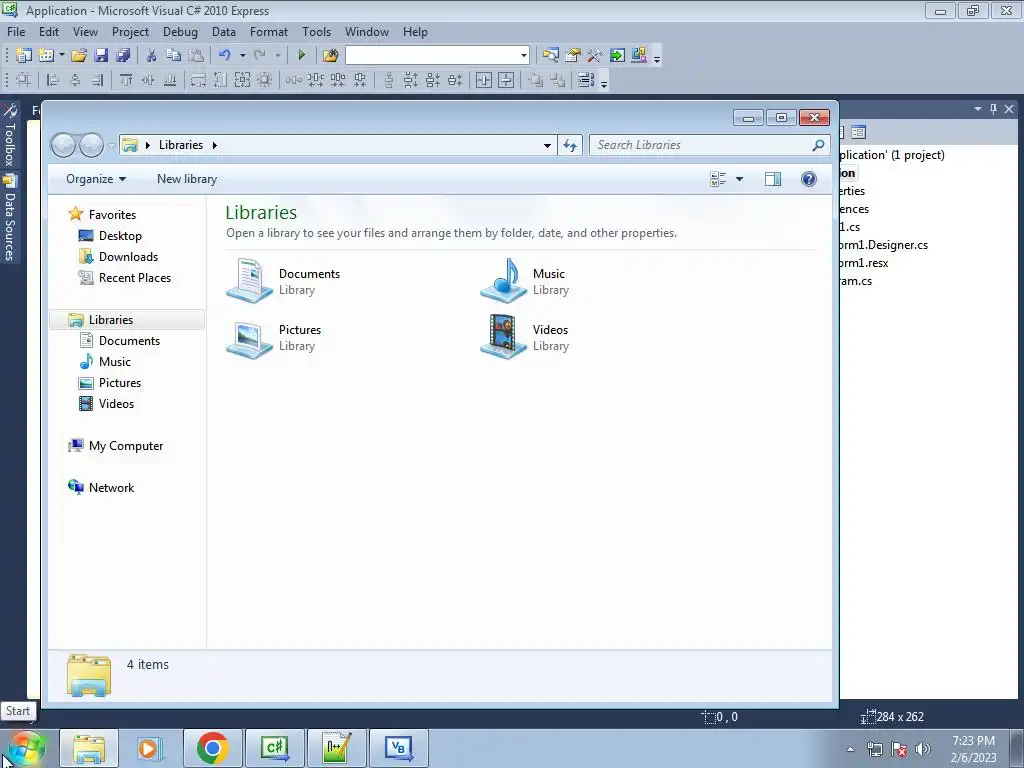This screenshot has height=768, width=1024.
Task: Open the File menu
Action: click(x=16, y=31)
